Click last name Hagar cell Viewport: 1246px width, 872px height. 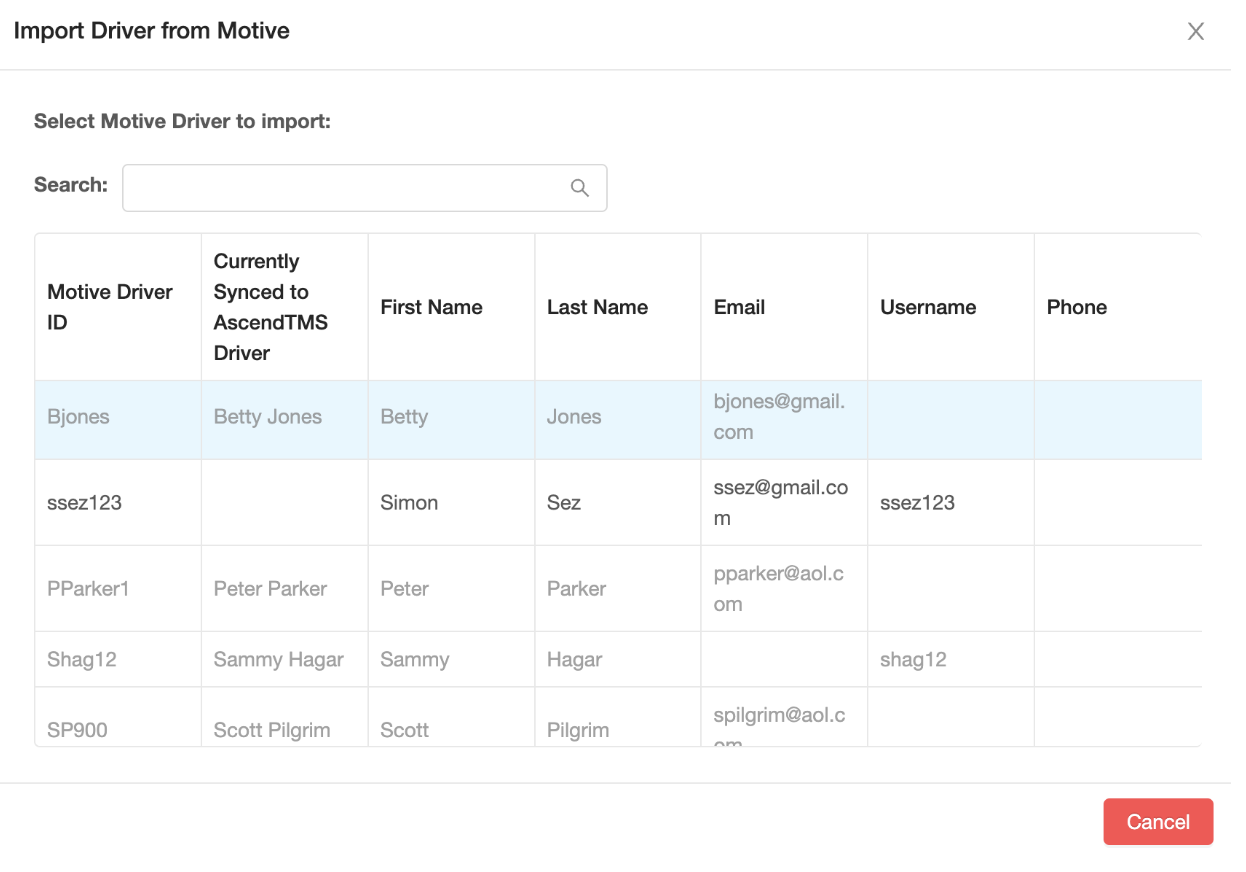click(x=618, y=660)
